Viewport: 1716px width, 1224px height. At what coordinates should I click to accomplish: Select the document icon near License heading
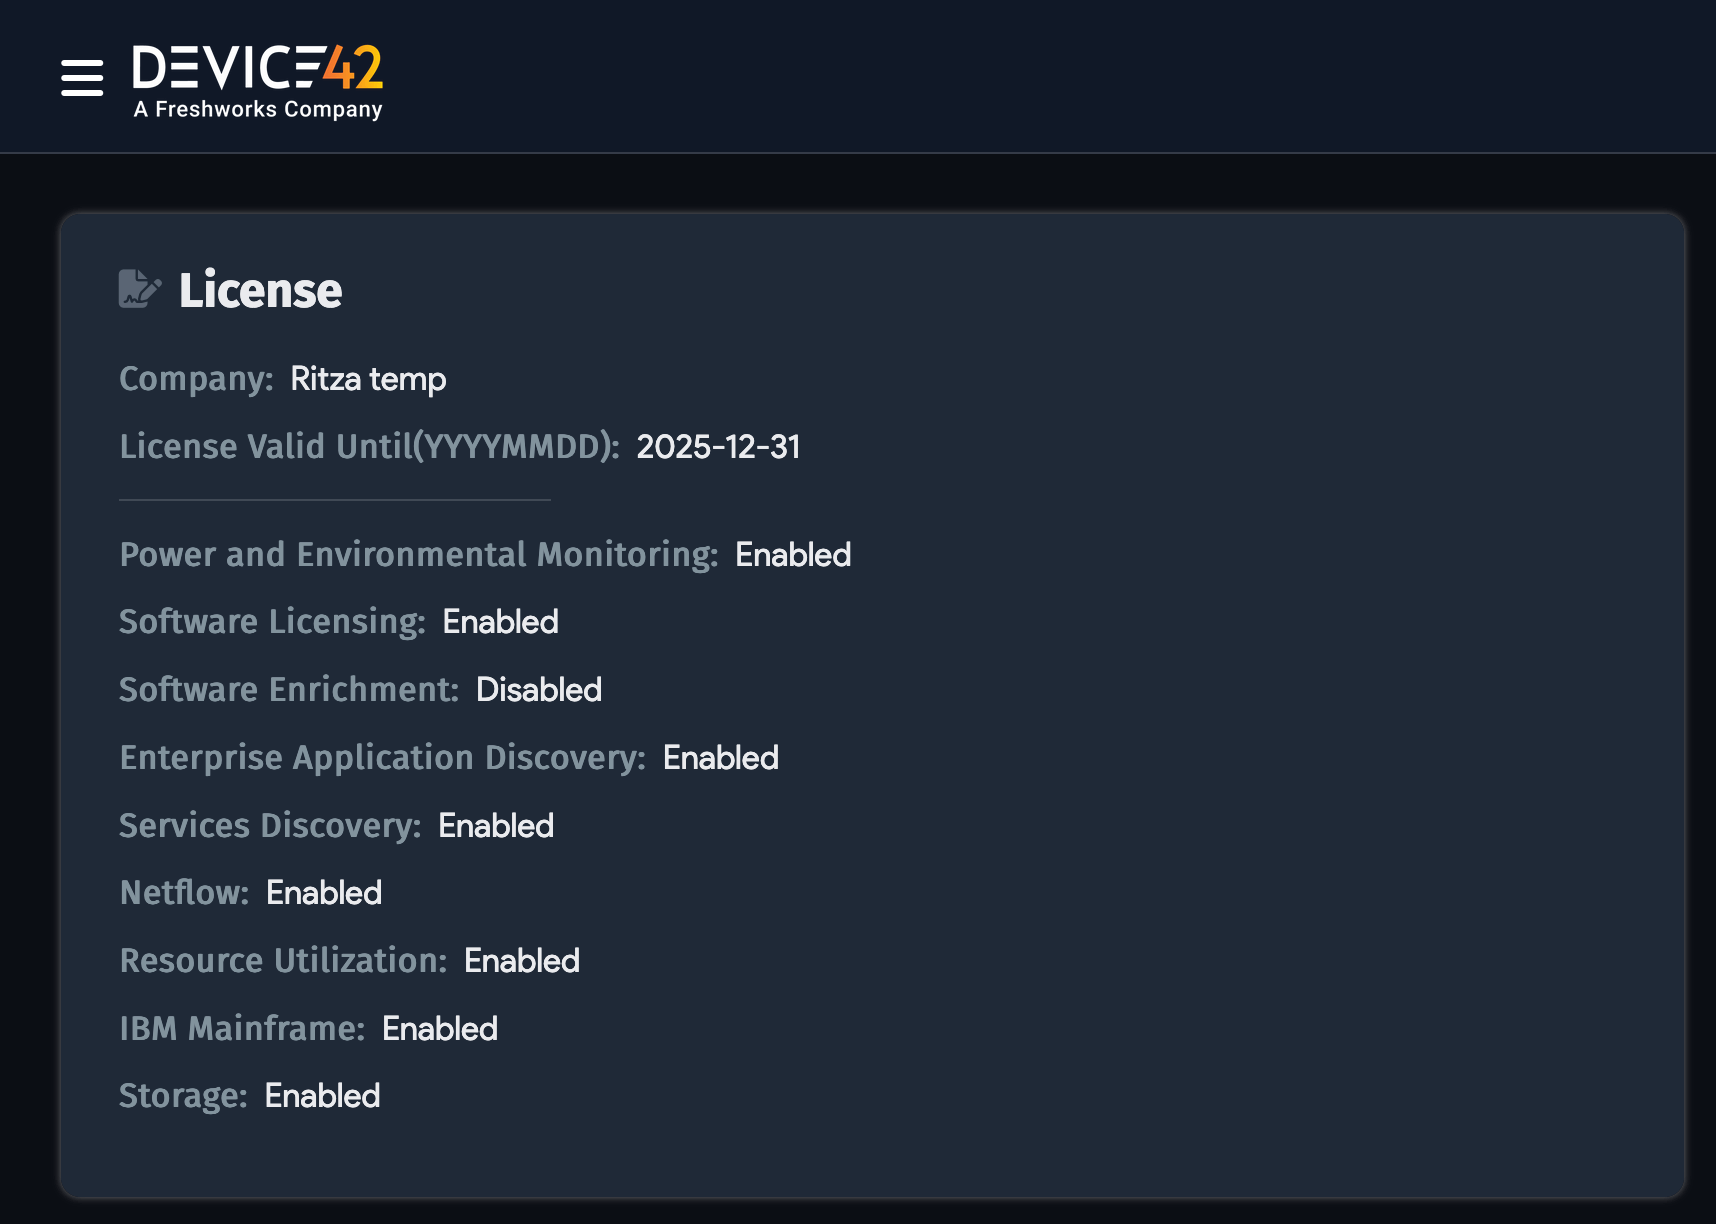click(140, 290)
